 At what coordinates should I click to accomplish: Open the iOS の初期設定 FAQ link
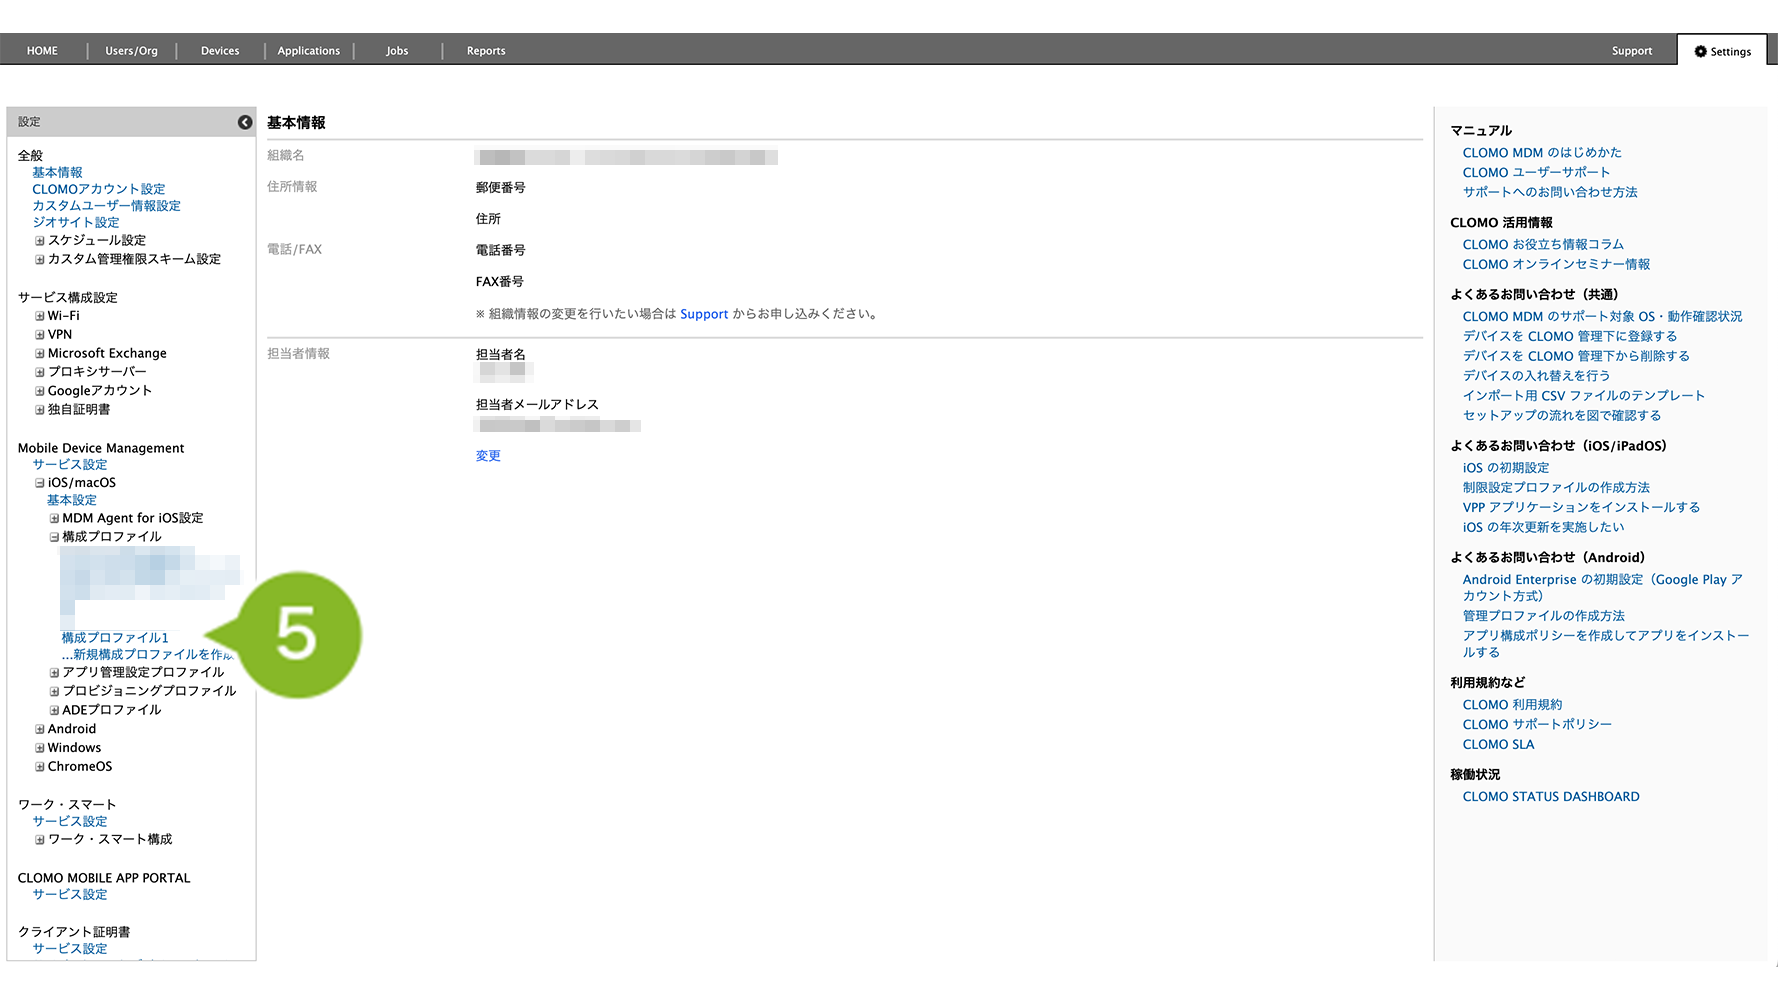click(x=1505, y=468)
